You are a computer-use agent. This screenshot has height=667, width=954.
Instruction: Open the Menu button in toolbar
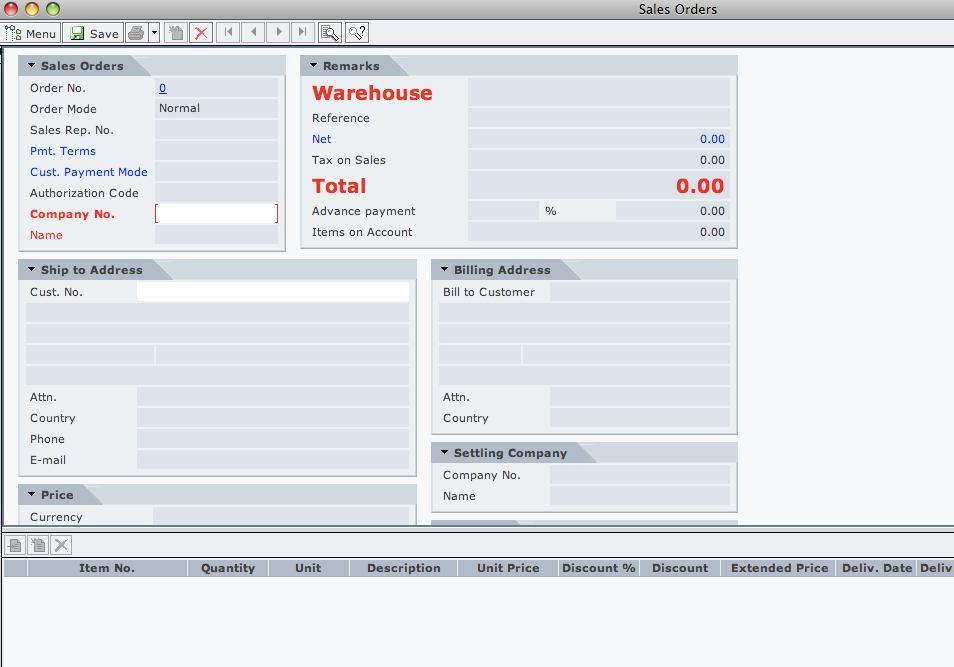[x=31, y=33]
